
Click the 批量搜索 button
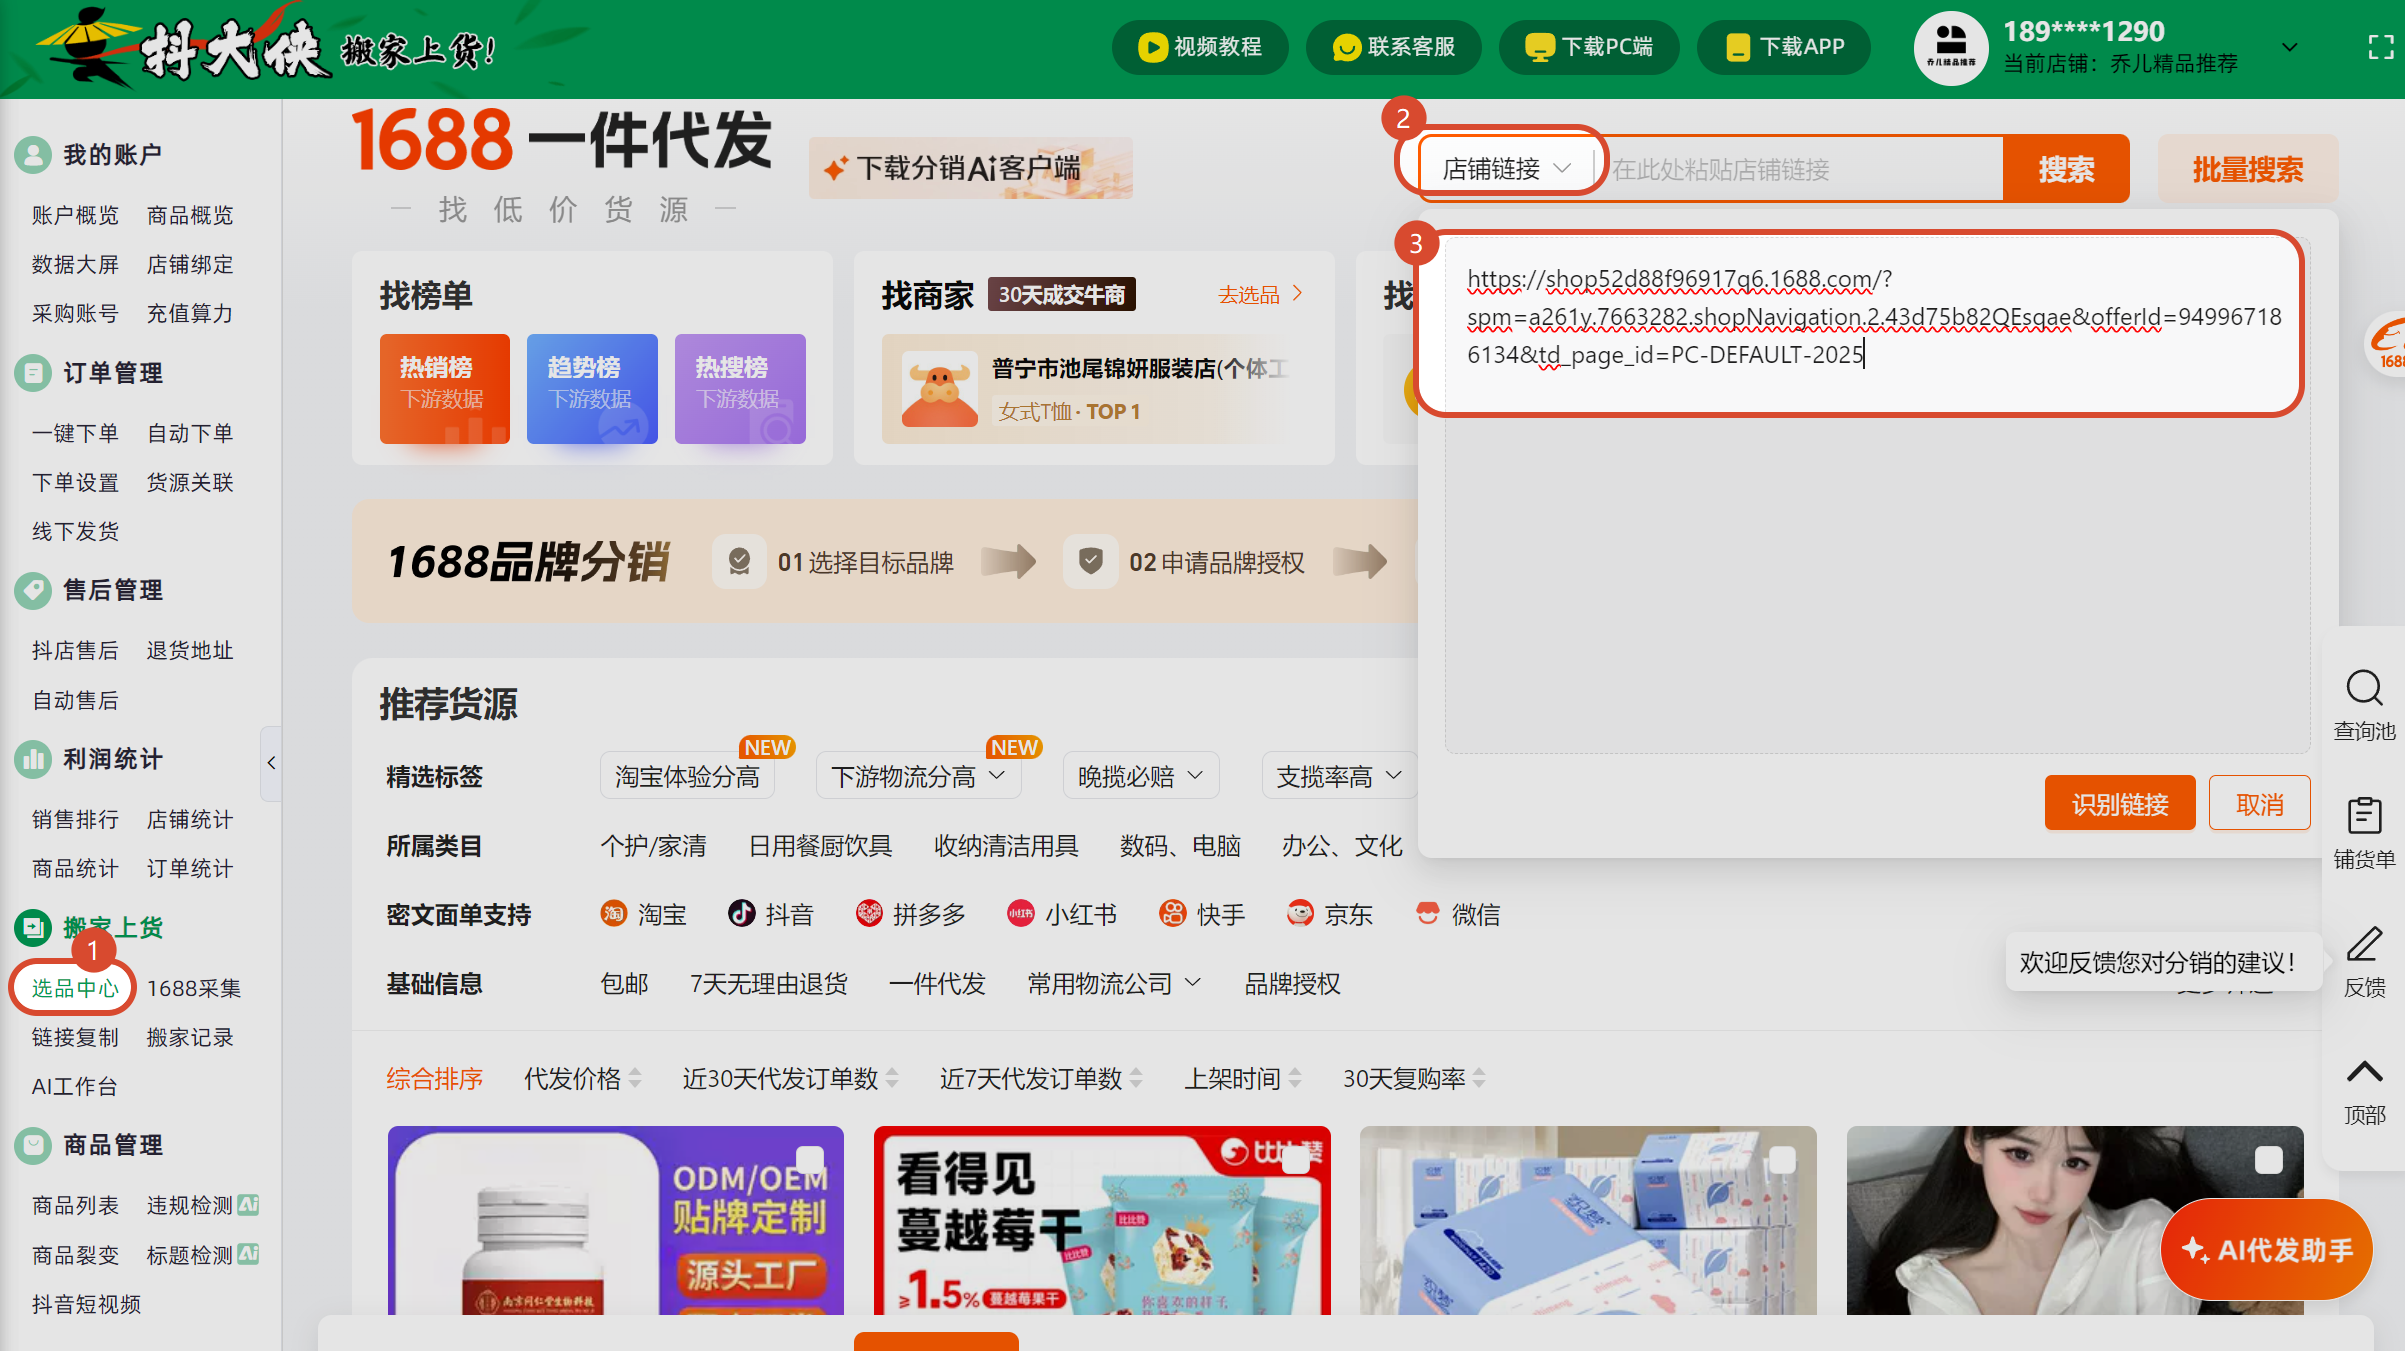coord(2248,169)
